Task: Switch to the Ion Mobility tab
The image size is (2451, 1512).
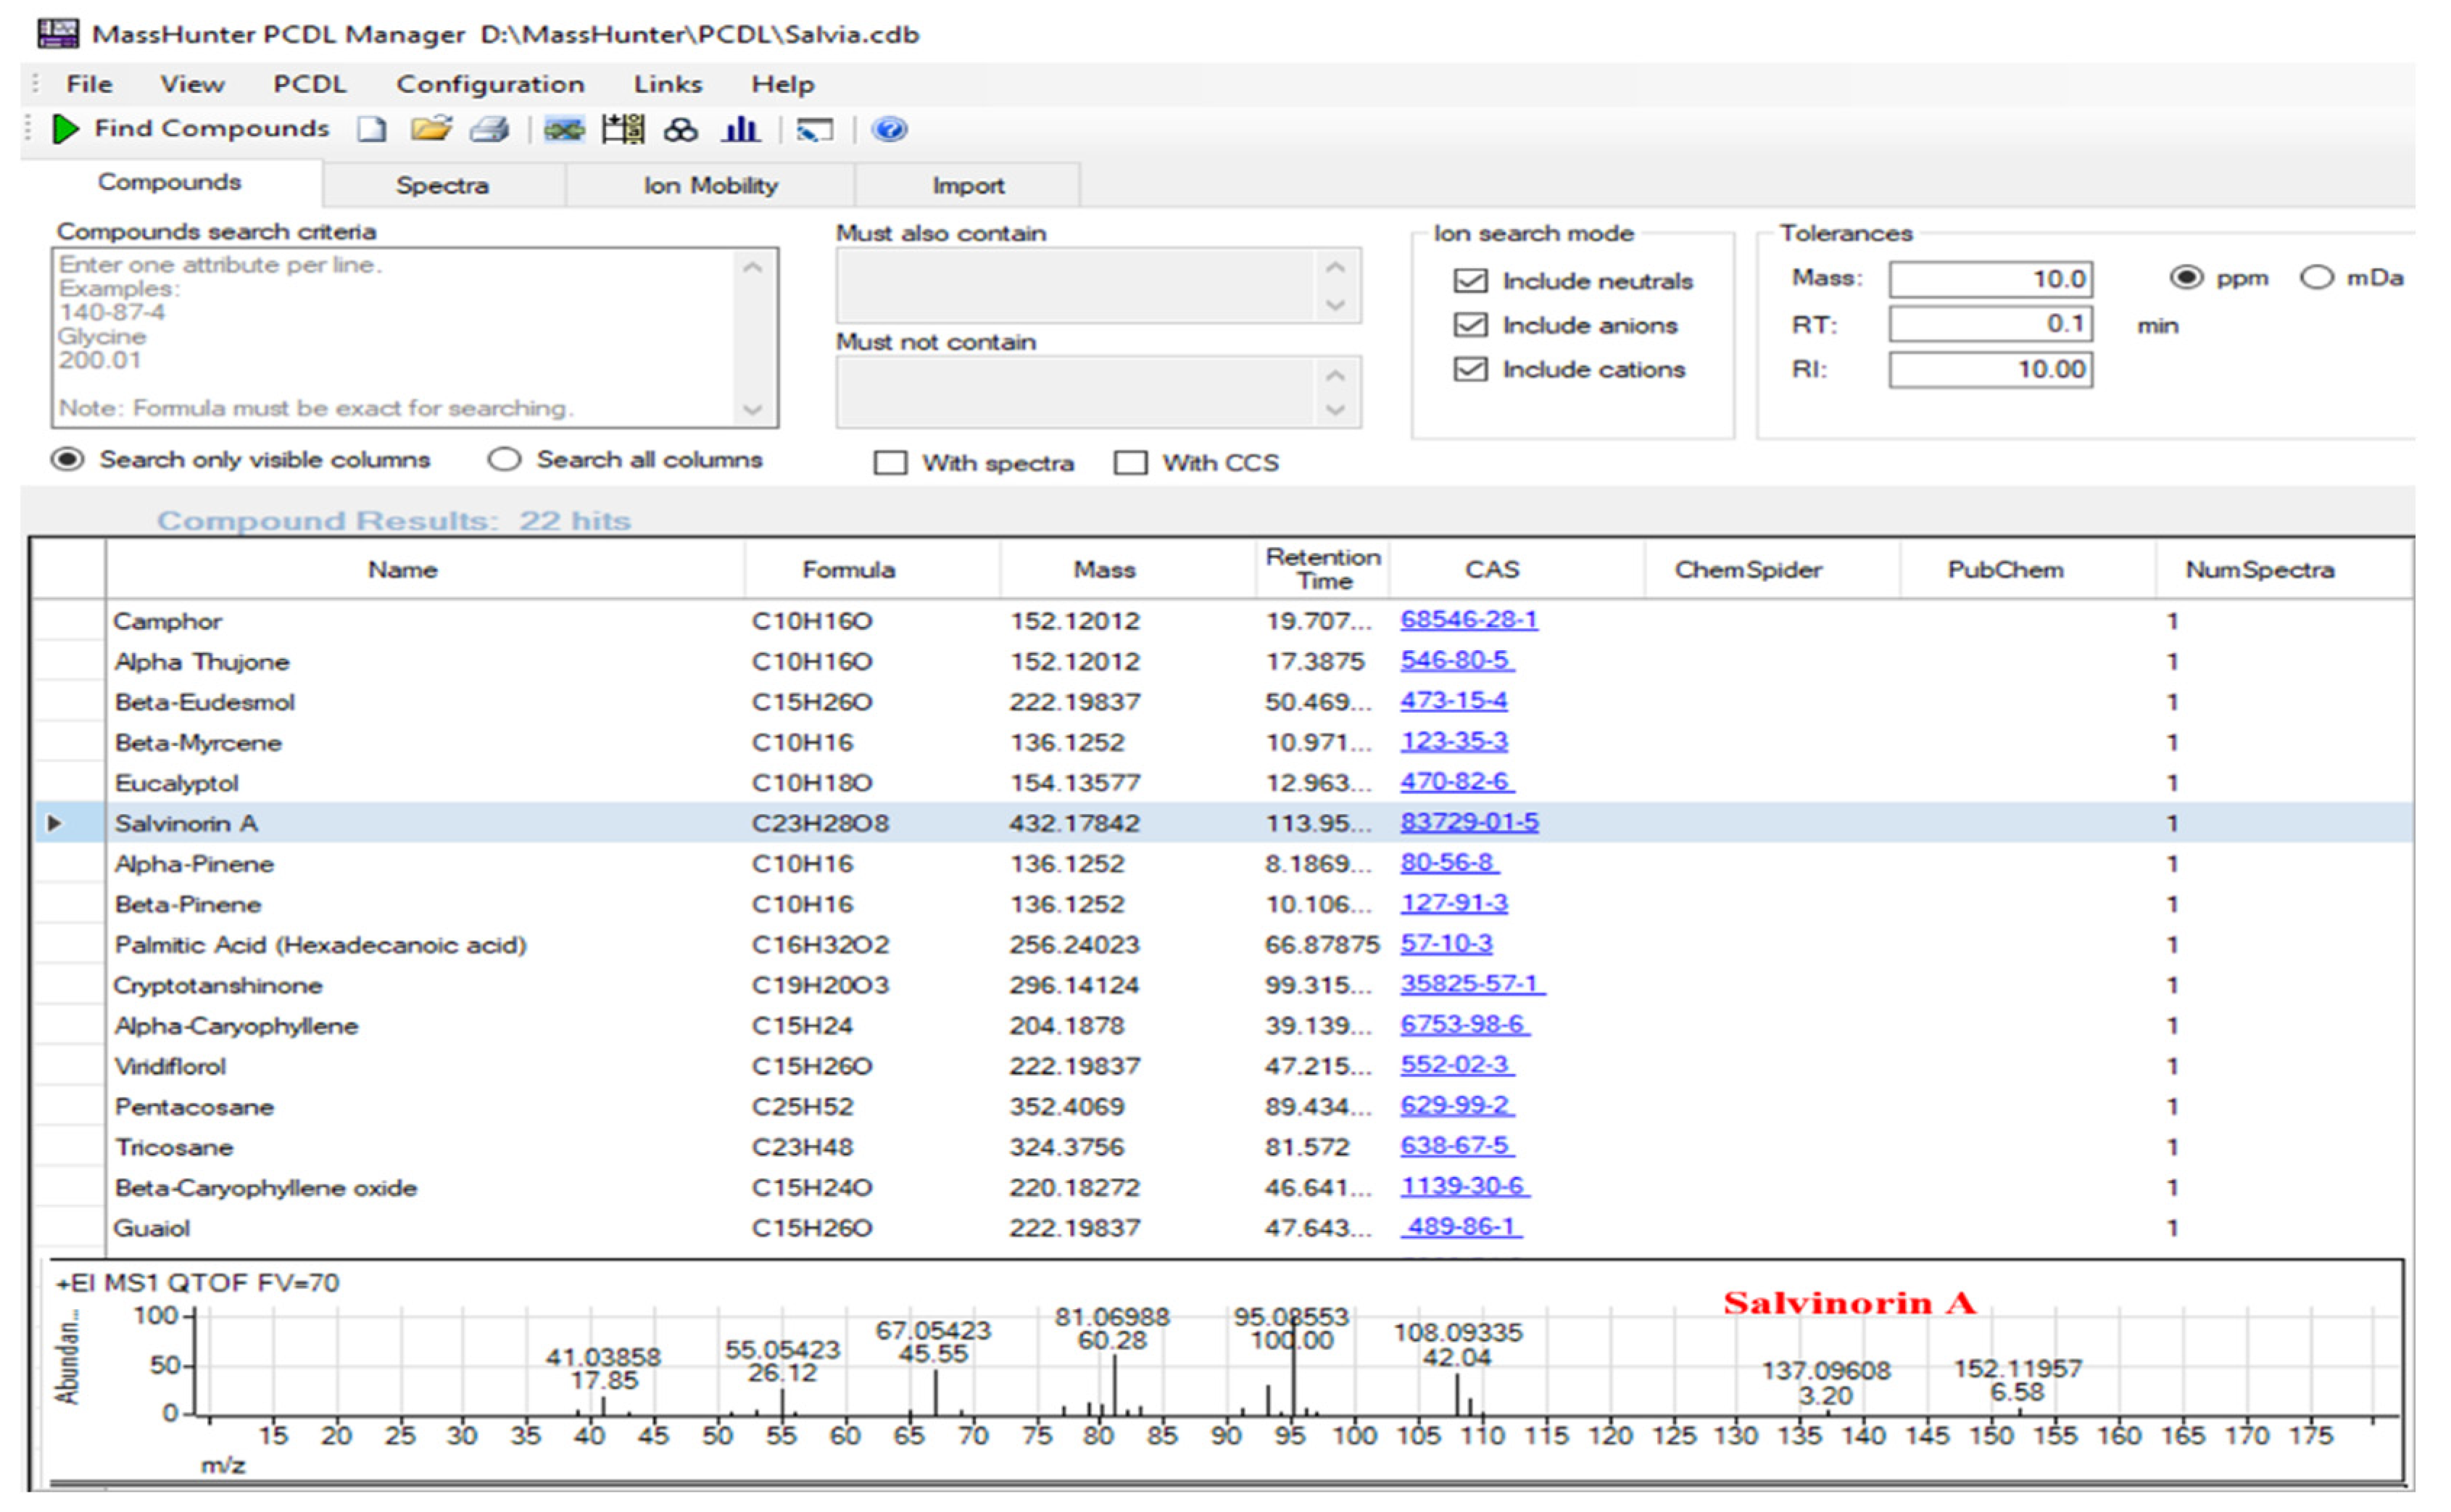Action: pos(710,186)
